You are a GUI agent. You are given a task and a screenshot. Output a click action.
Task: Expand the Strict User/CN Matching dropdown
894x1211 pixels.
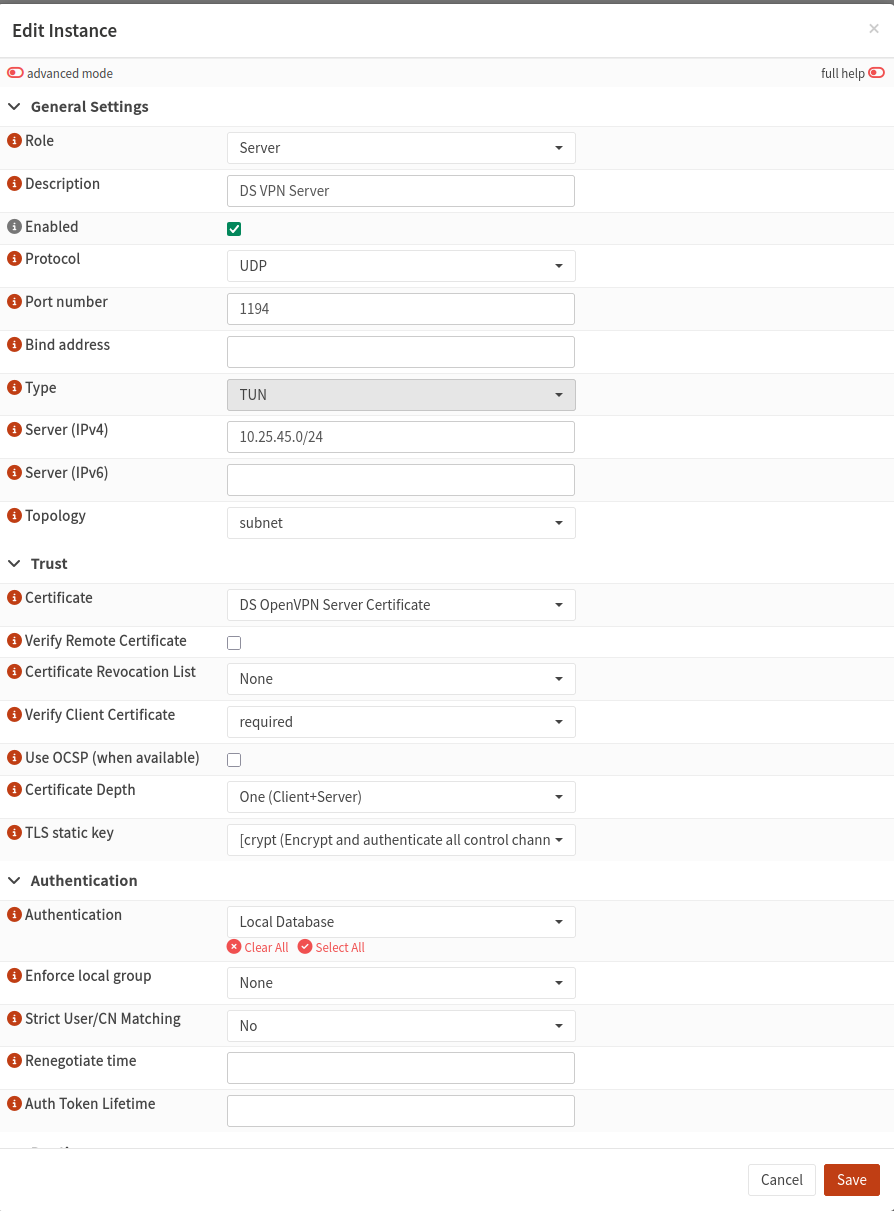[x=400, y=1025]
